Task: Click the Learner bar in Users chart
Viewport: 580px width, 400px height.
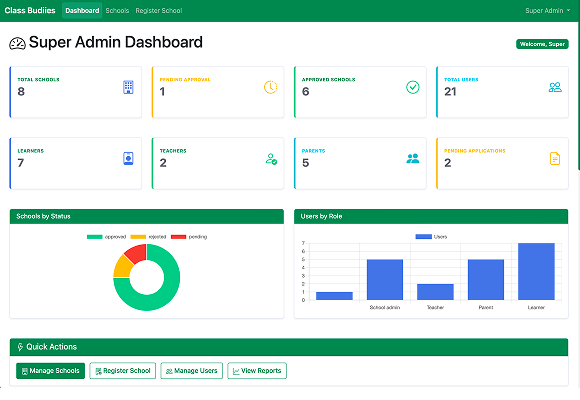Action: (536, 271)
